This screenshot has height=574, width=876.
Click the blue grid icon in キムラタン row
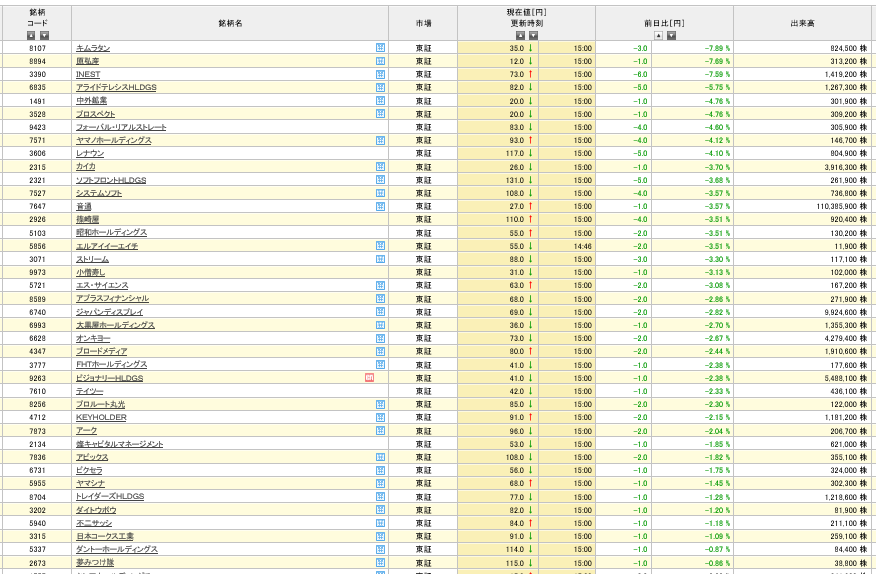tap(380, 48)
